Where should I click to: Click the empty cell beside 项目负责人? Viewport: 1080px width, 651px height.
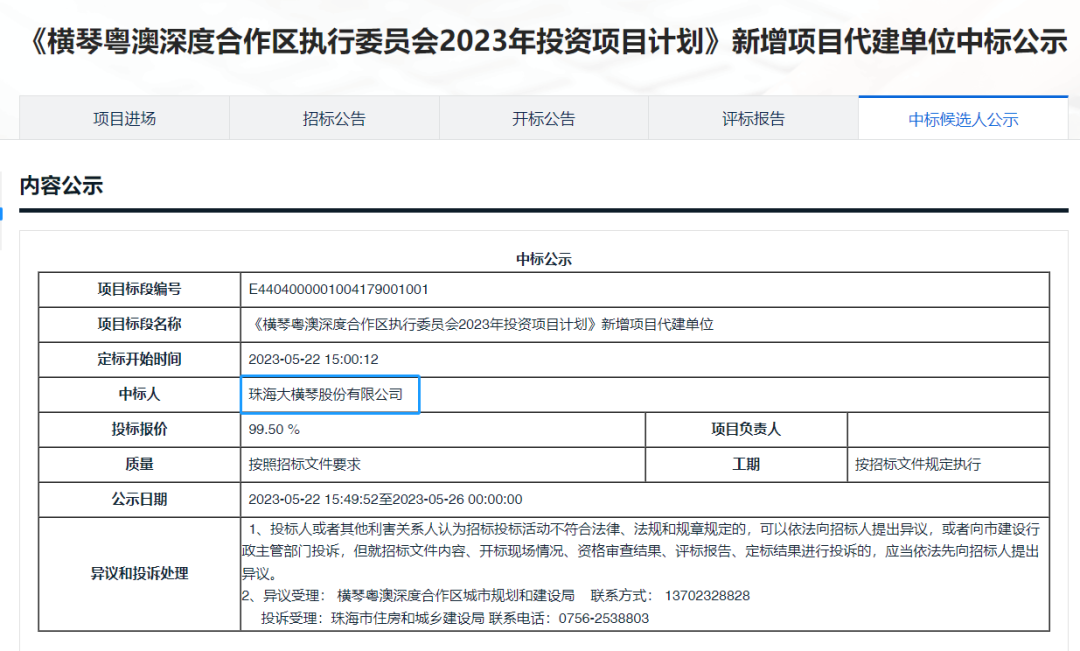[x=947, y=429]
